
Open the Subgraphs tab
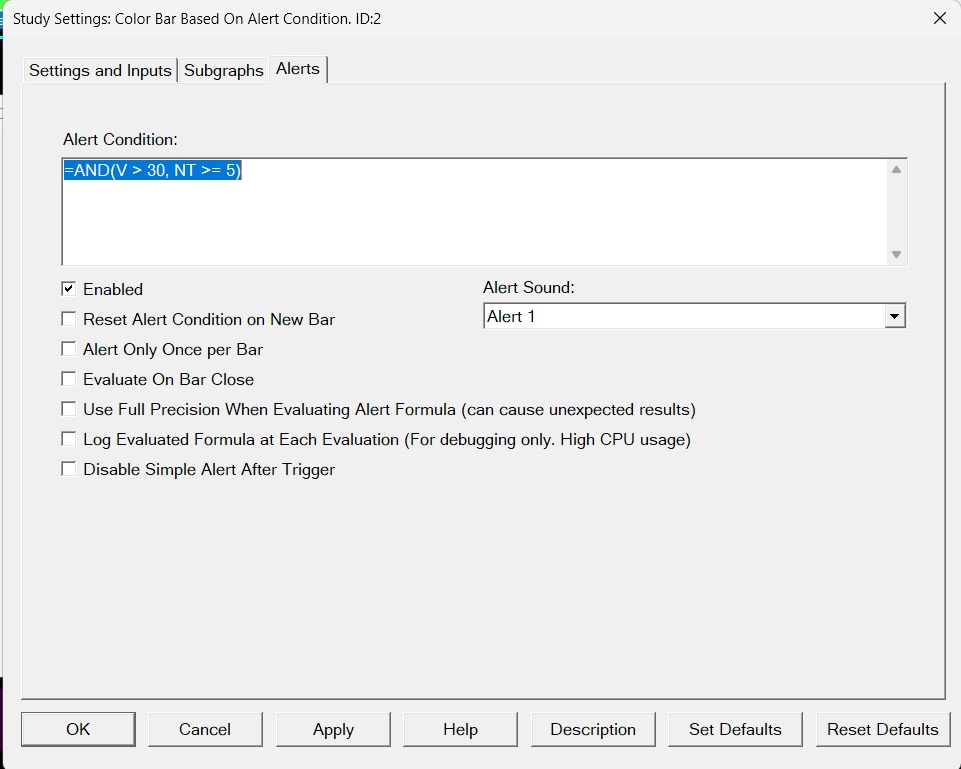[x=224, y=70]
